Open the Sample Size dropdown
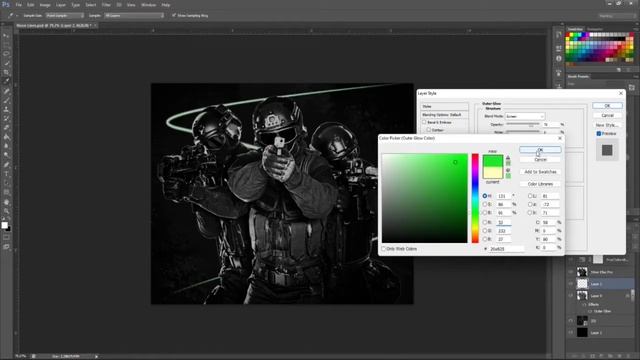Screen dimensions: 640x360 [x=64, y=16]
